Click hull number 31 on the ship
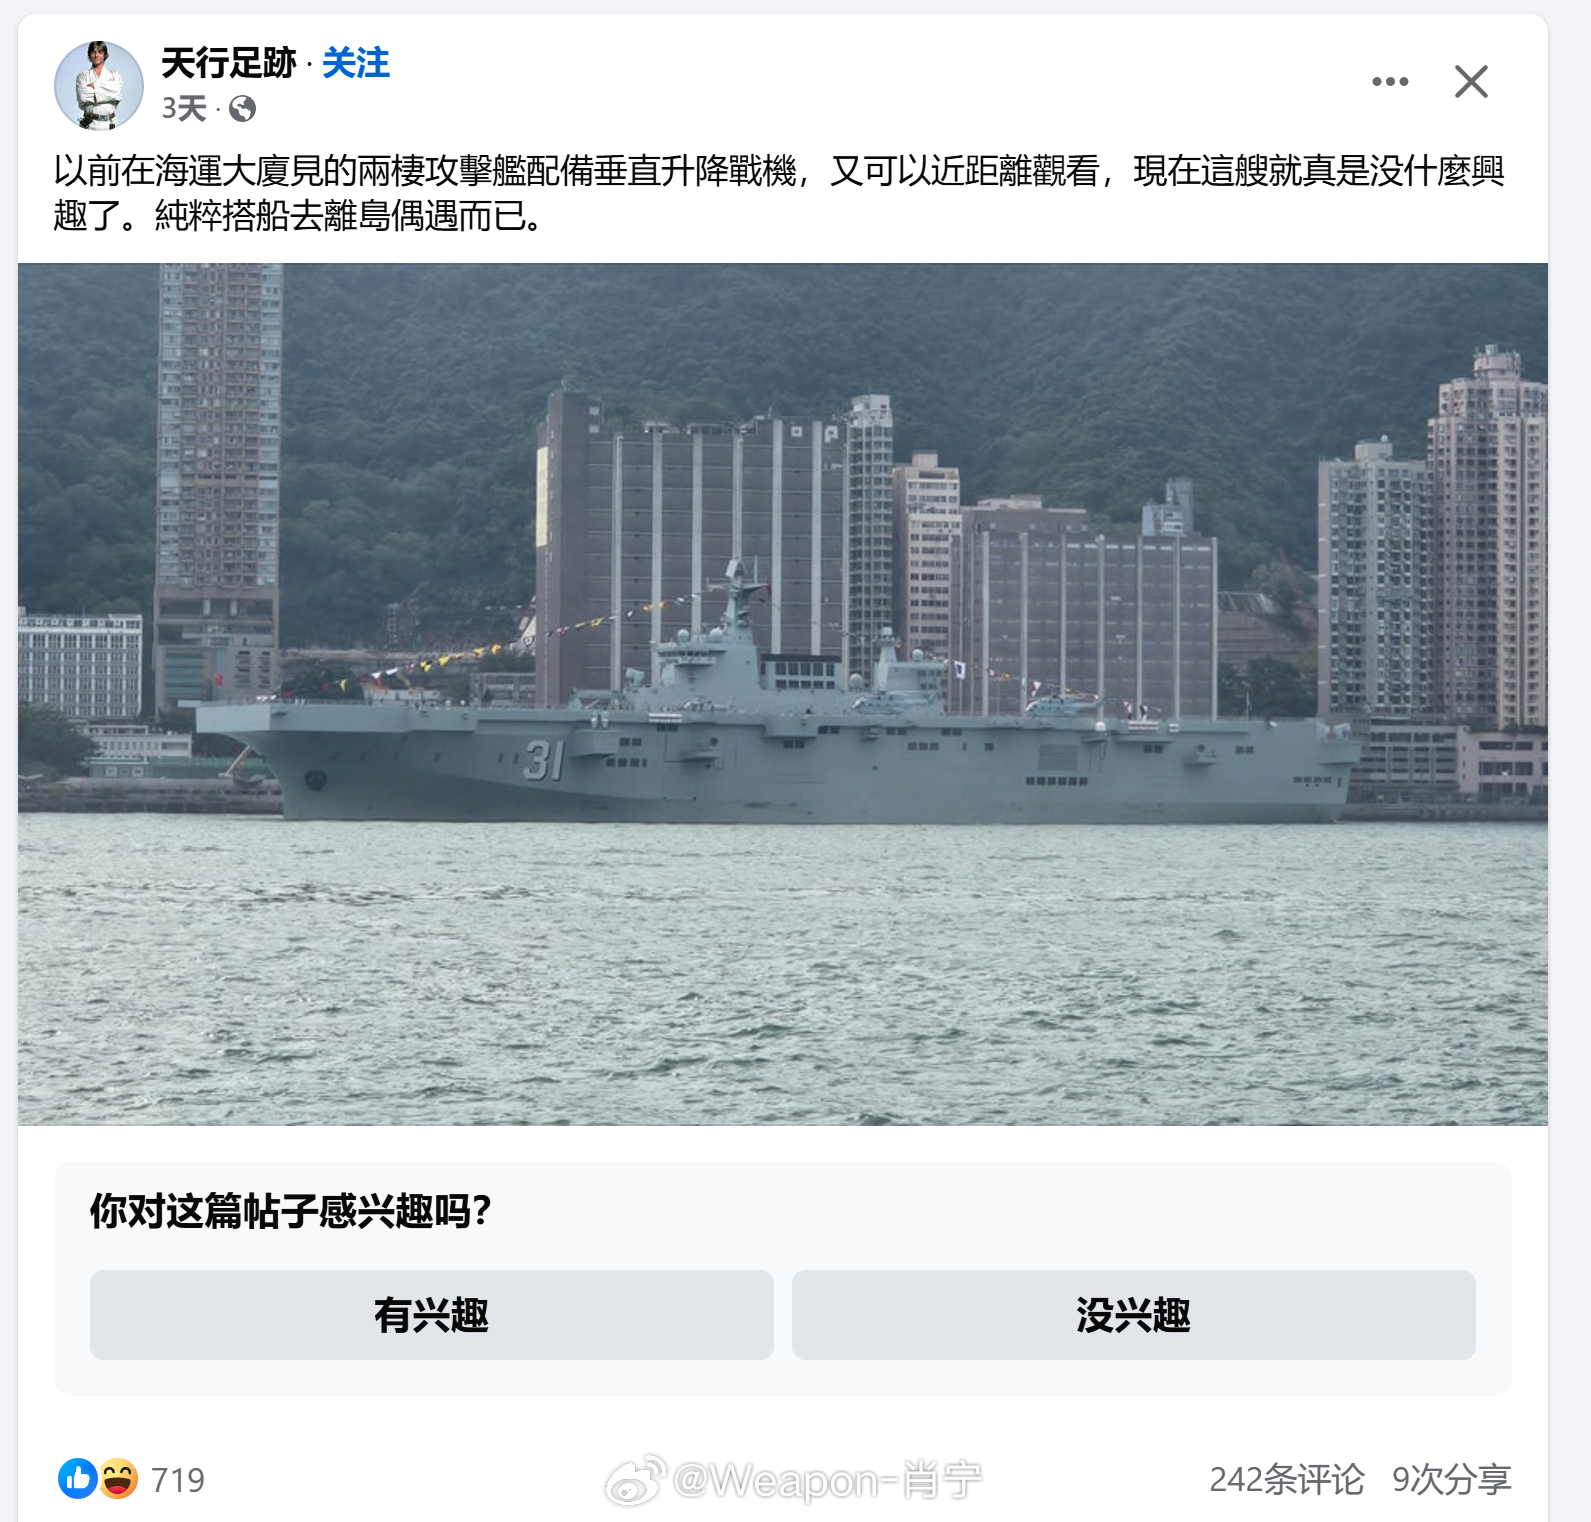The width and height of the screenshot is (1591, 1522). 544,762
